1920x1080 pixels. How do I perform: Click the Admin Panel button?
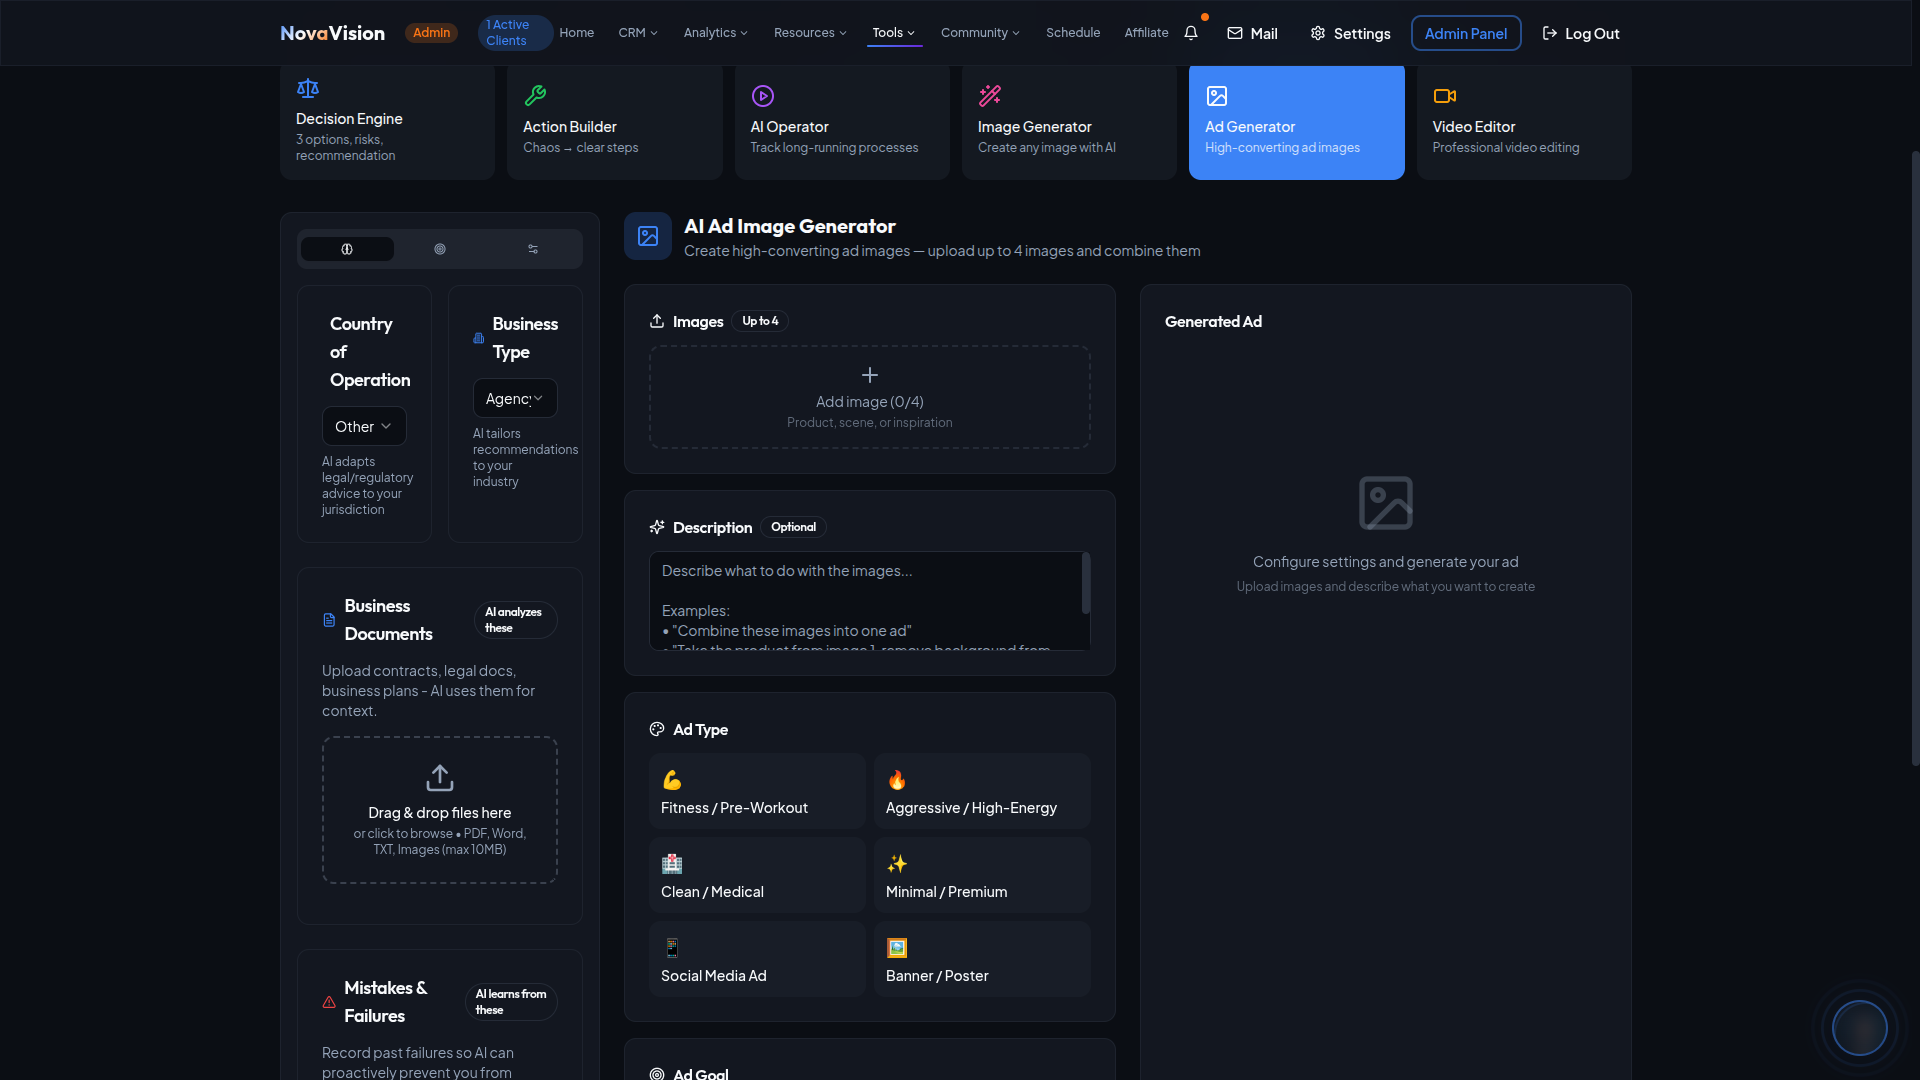pyautogui.click(x=1465, y=33)
